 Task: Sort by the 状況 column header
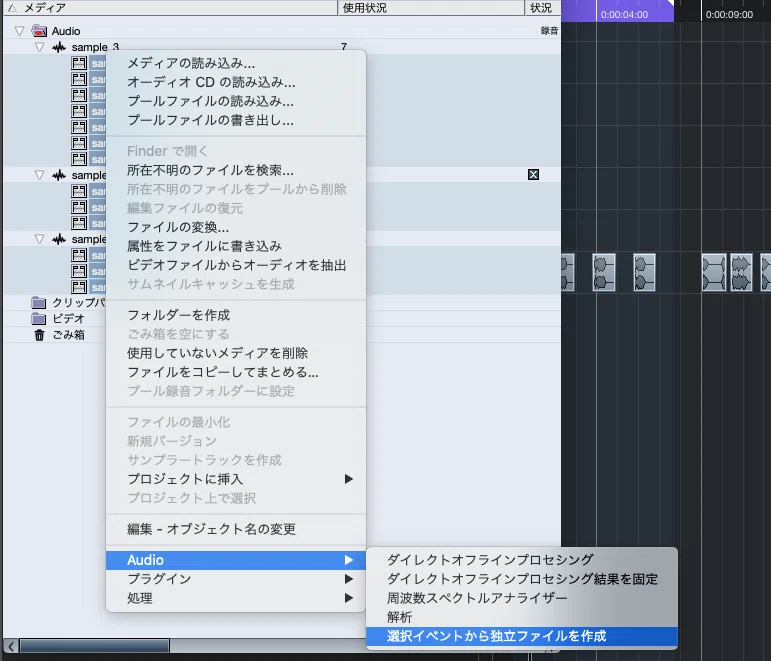coord(543,8)
